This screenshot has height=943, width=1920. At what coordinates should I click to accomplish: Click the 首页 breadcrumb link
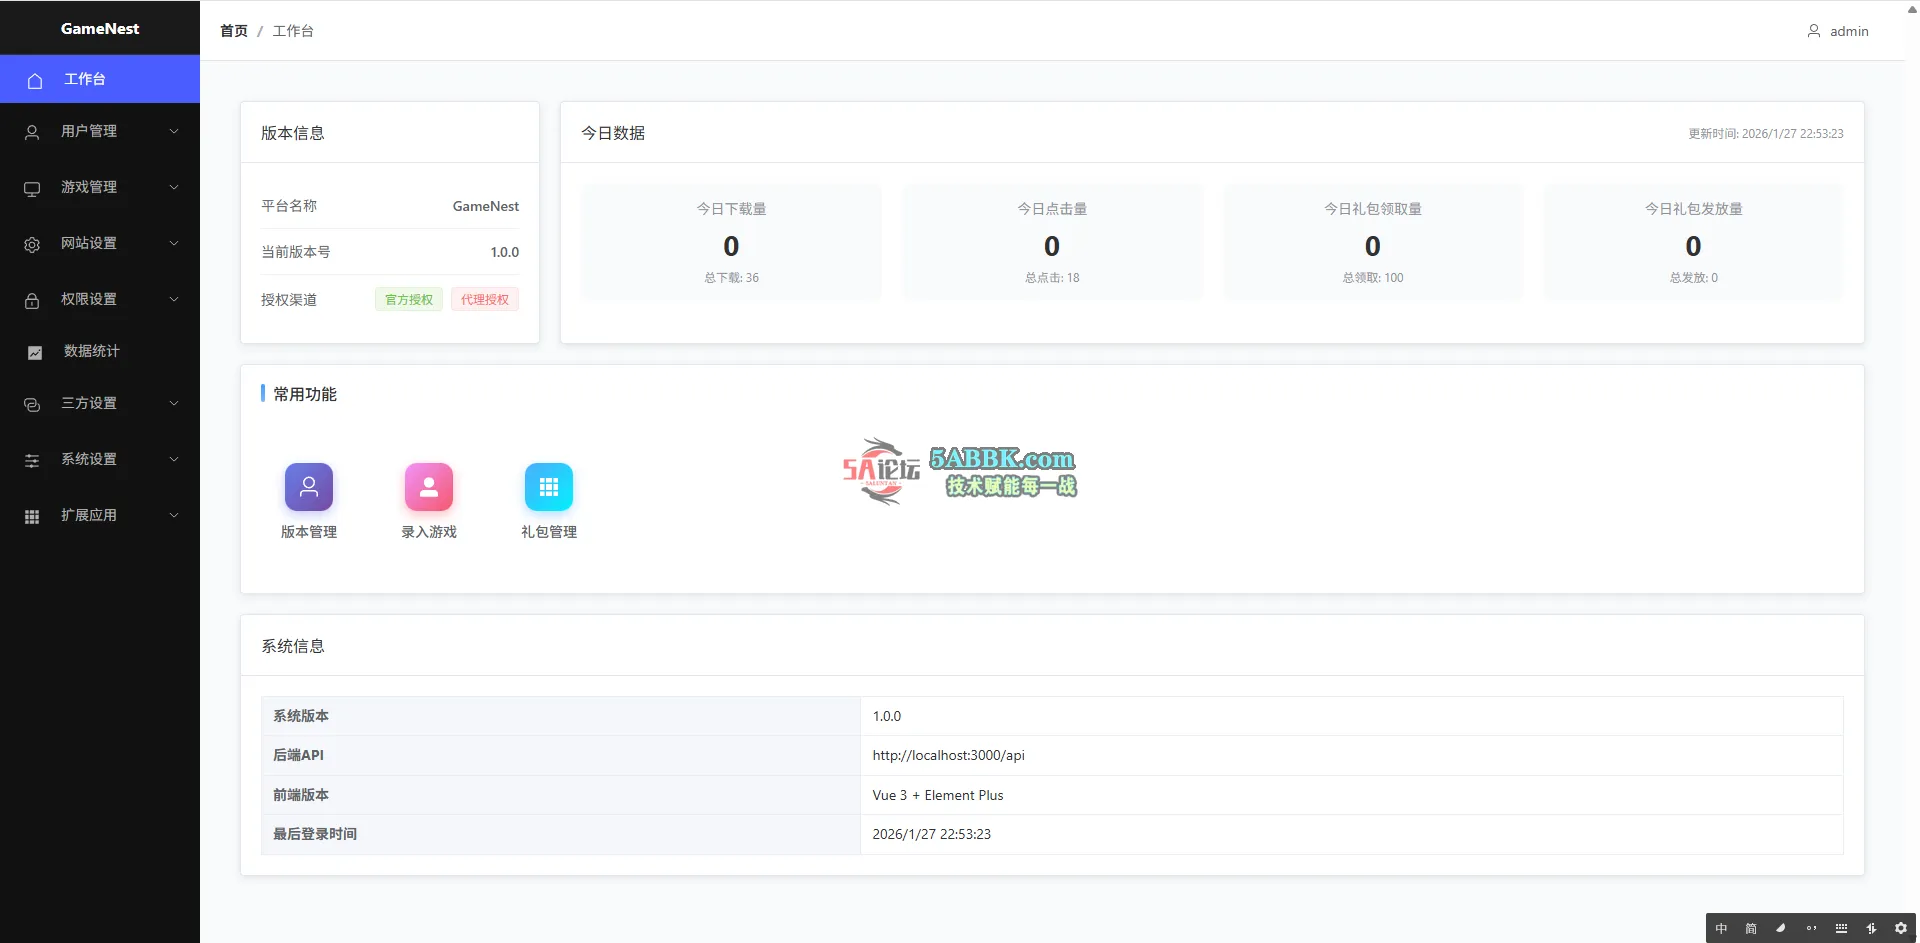(233, 31)
